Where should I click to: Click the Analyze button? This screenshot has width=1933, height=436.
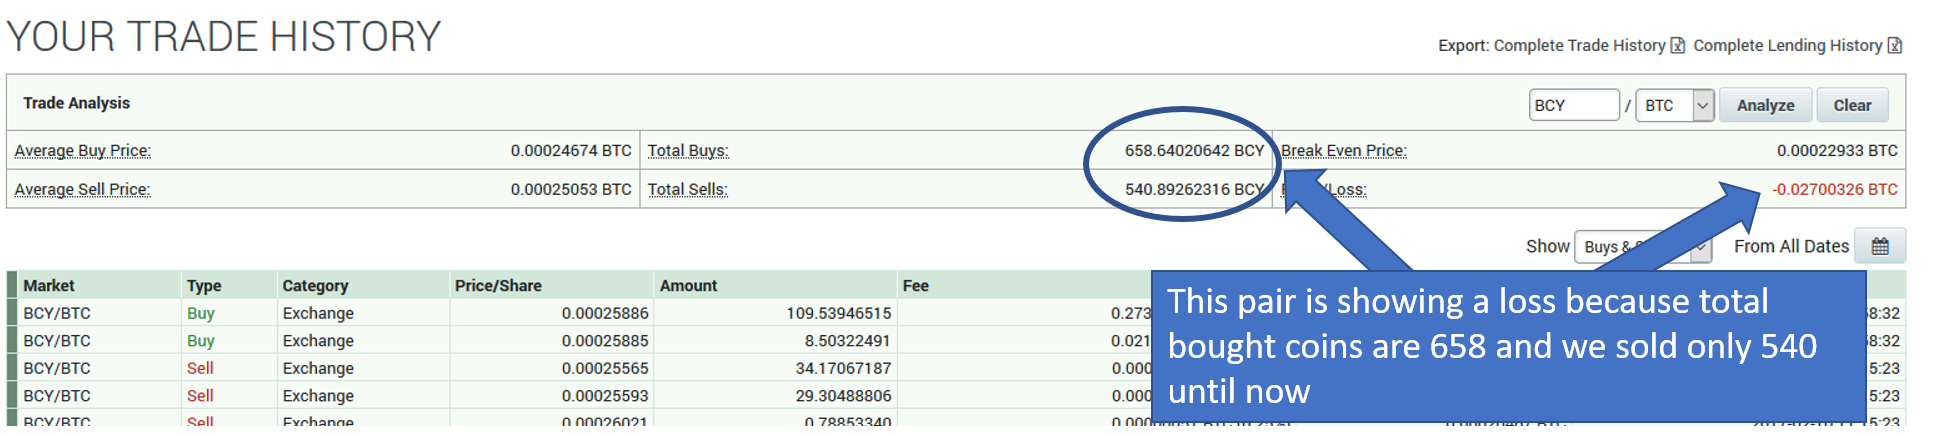point(1765,105)
